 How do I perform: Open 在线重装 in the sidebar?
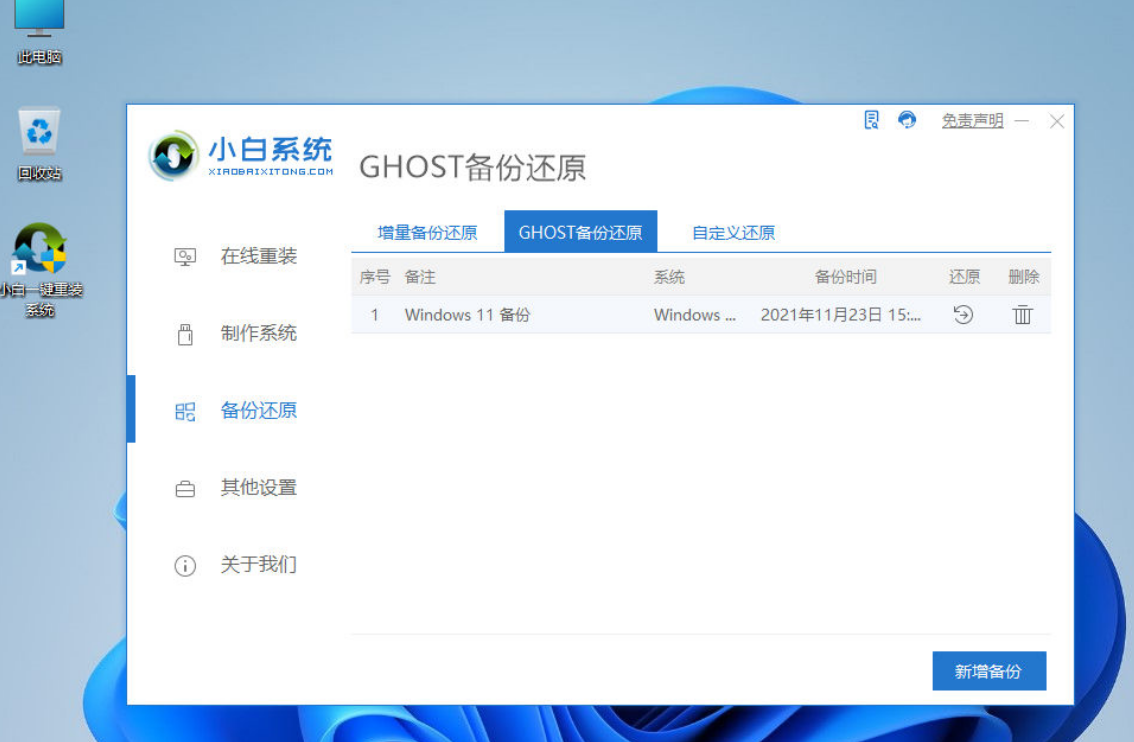259,256
